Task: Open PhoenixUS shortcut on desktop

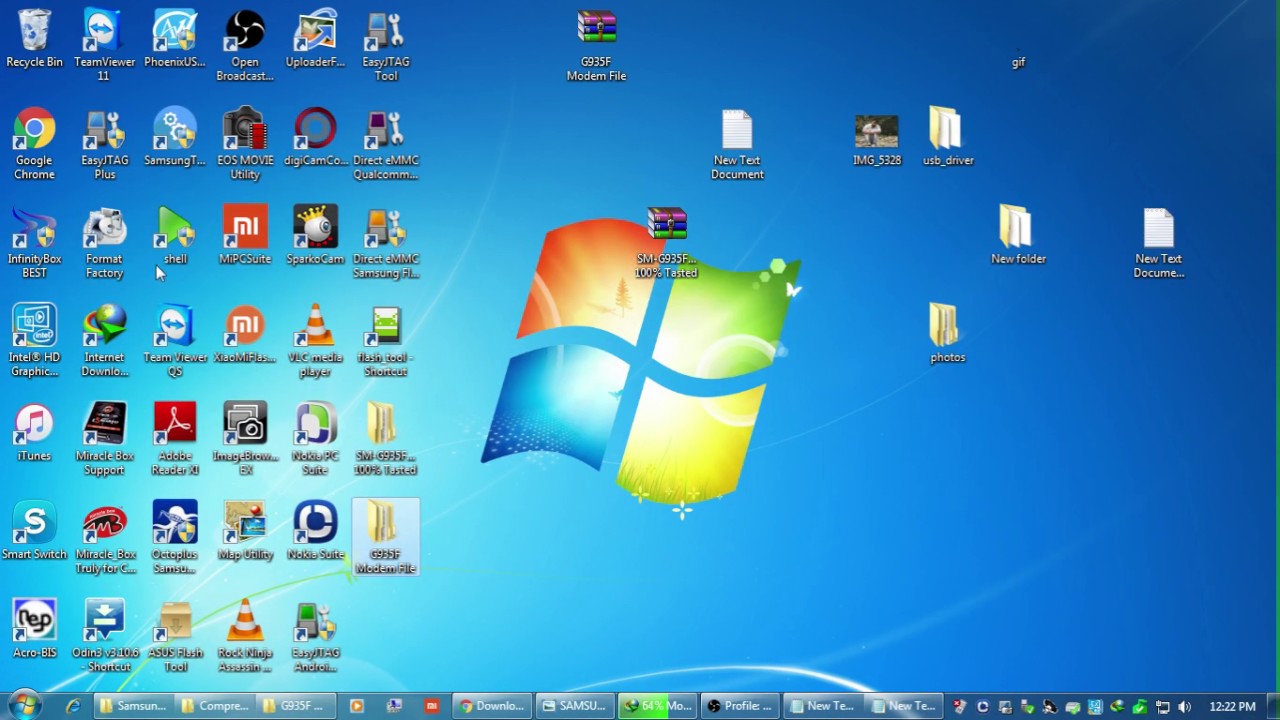Action: coord(174,40)
